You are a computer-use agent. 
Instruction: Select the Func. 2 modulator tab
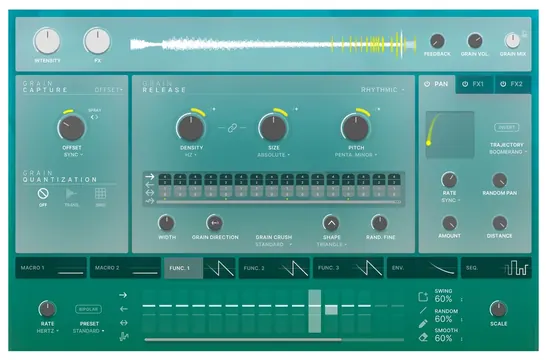(x=274, y=268)
